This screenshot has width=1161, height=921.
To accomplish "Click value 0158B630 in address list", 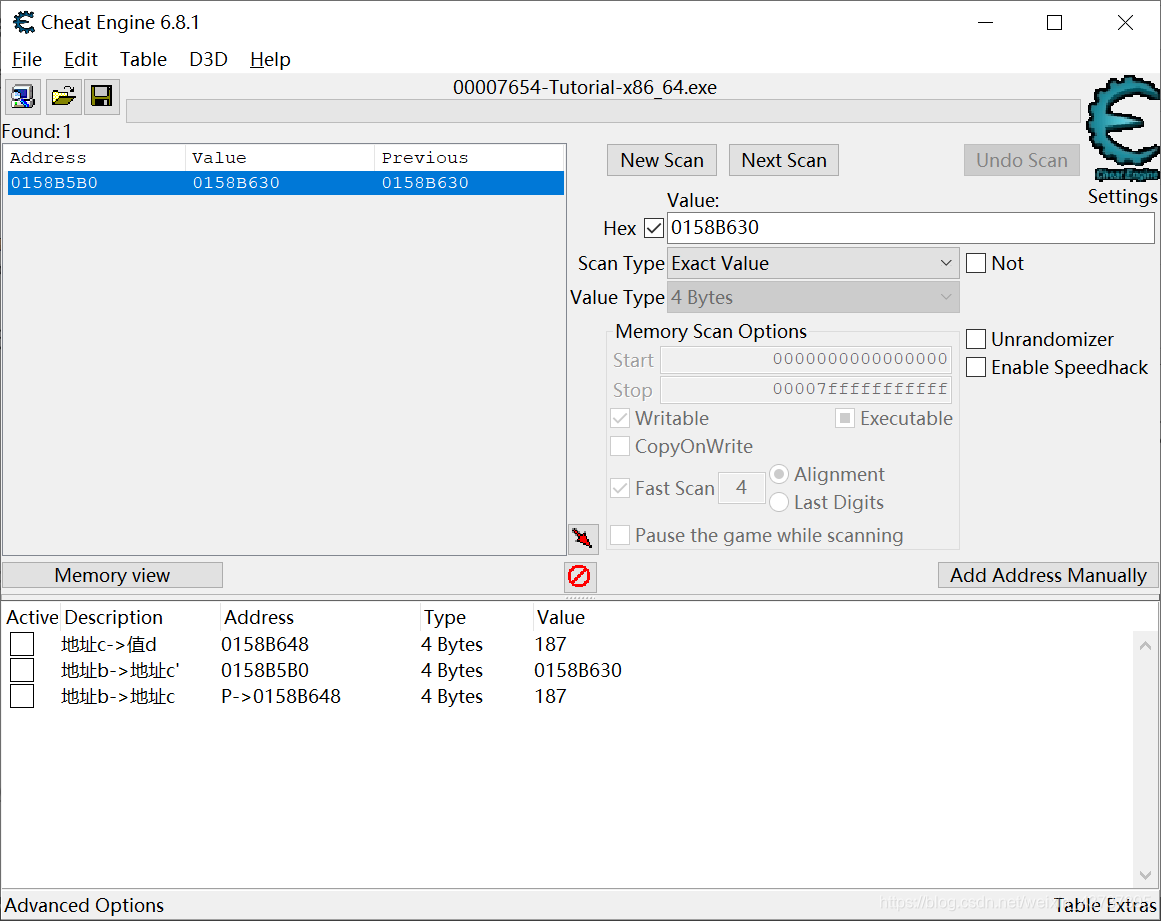I will 578,670.
